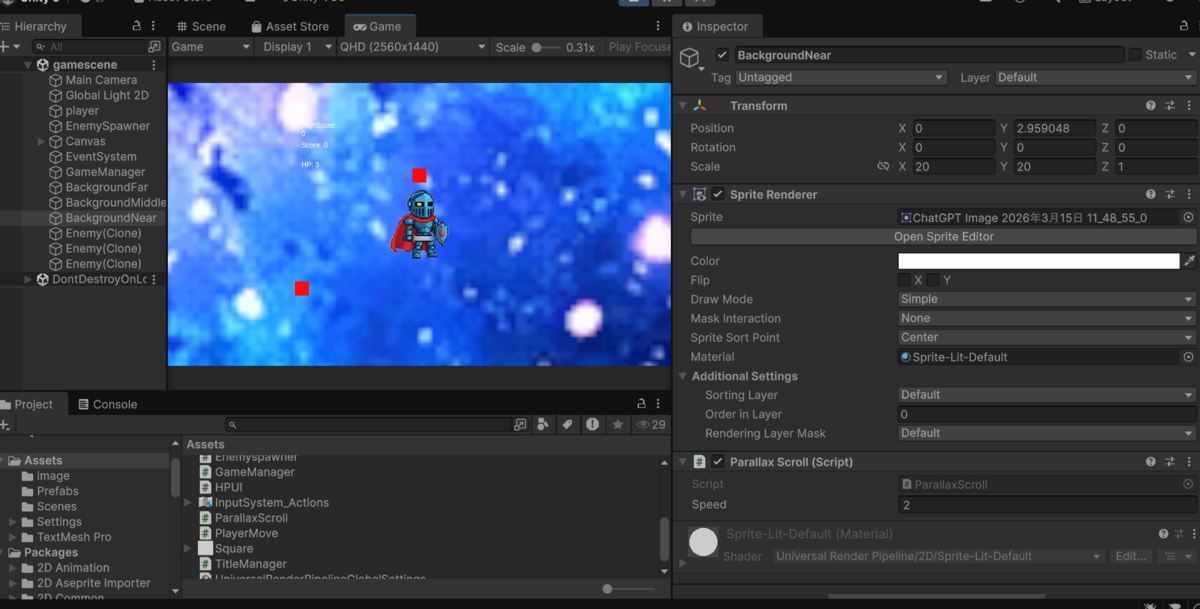Toggle the Scale constrain proportions link icon

click(x=883, y=167)
